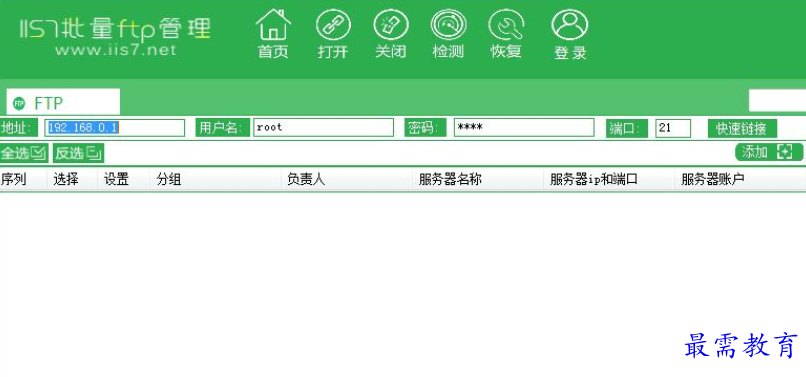
Task: Switch to the FTP tab
Action: 63,102
